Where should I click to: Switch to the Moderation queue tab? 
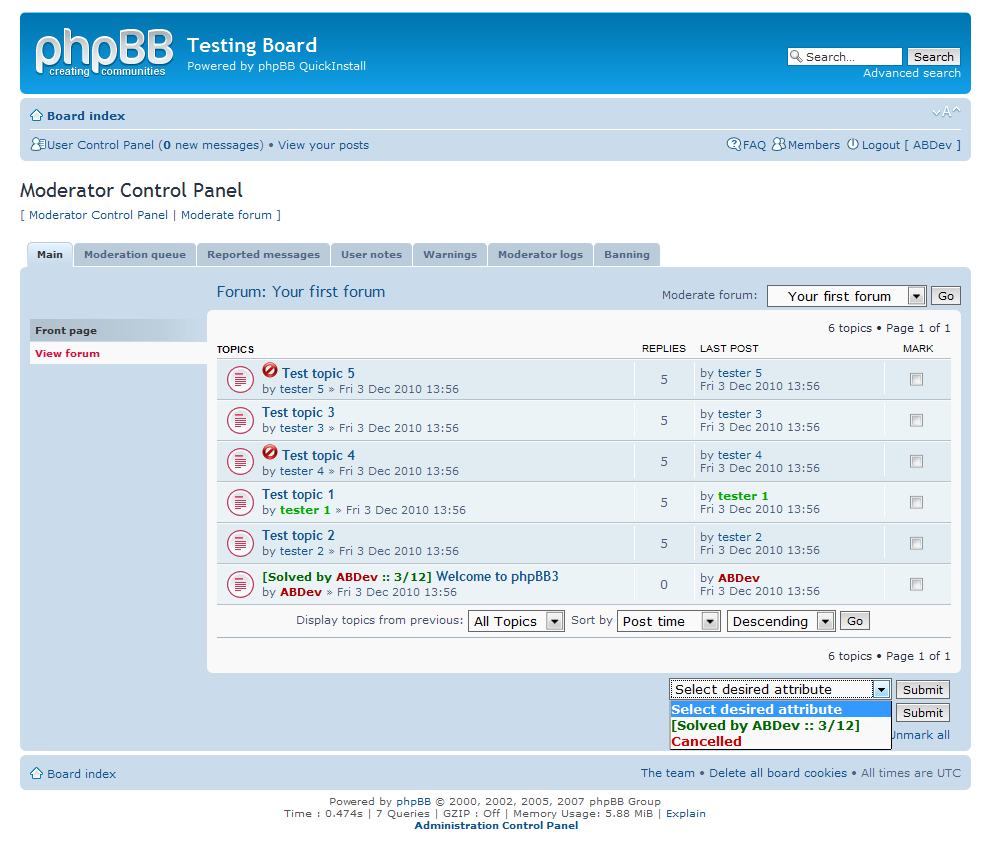(x=135, y=255)
